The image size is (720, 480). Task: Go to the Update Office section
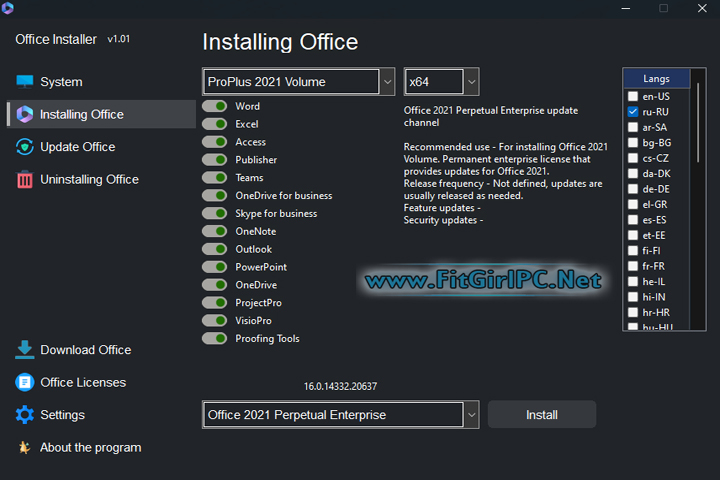(77, 147)
